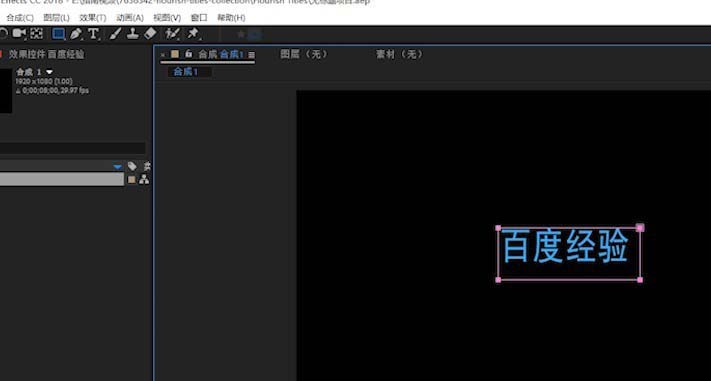Select the Brush tool
Screen dimensions: 711x381
pos(115,34)
